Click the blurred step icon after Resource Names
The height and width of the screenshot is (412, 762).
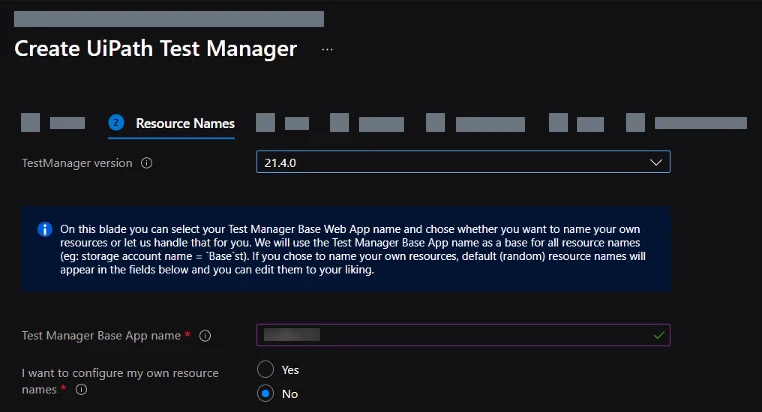(x=265, y=123)
